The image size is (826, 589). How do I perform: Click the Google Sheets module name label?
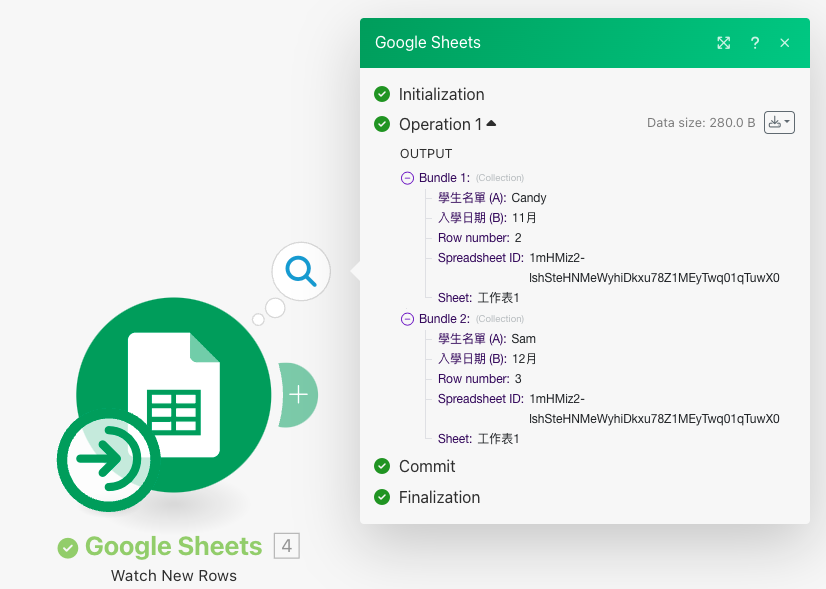[173, 546]
